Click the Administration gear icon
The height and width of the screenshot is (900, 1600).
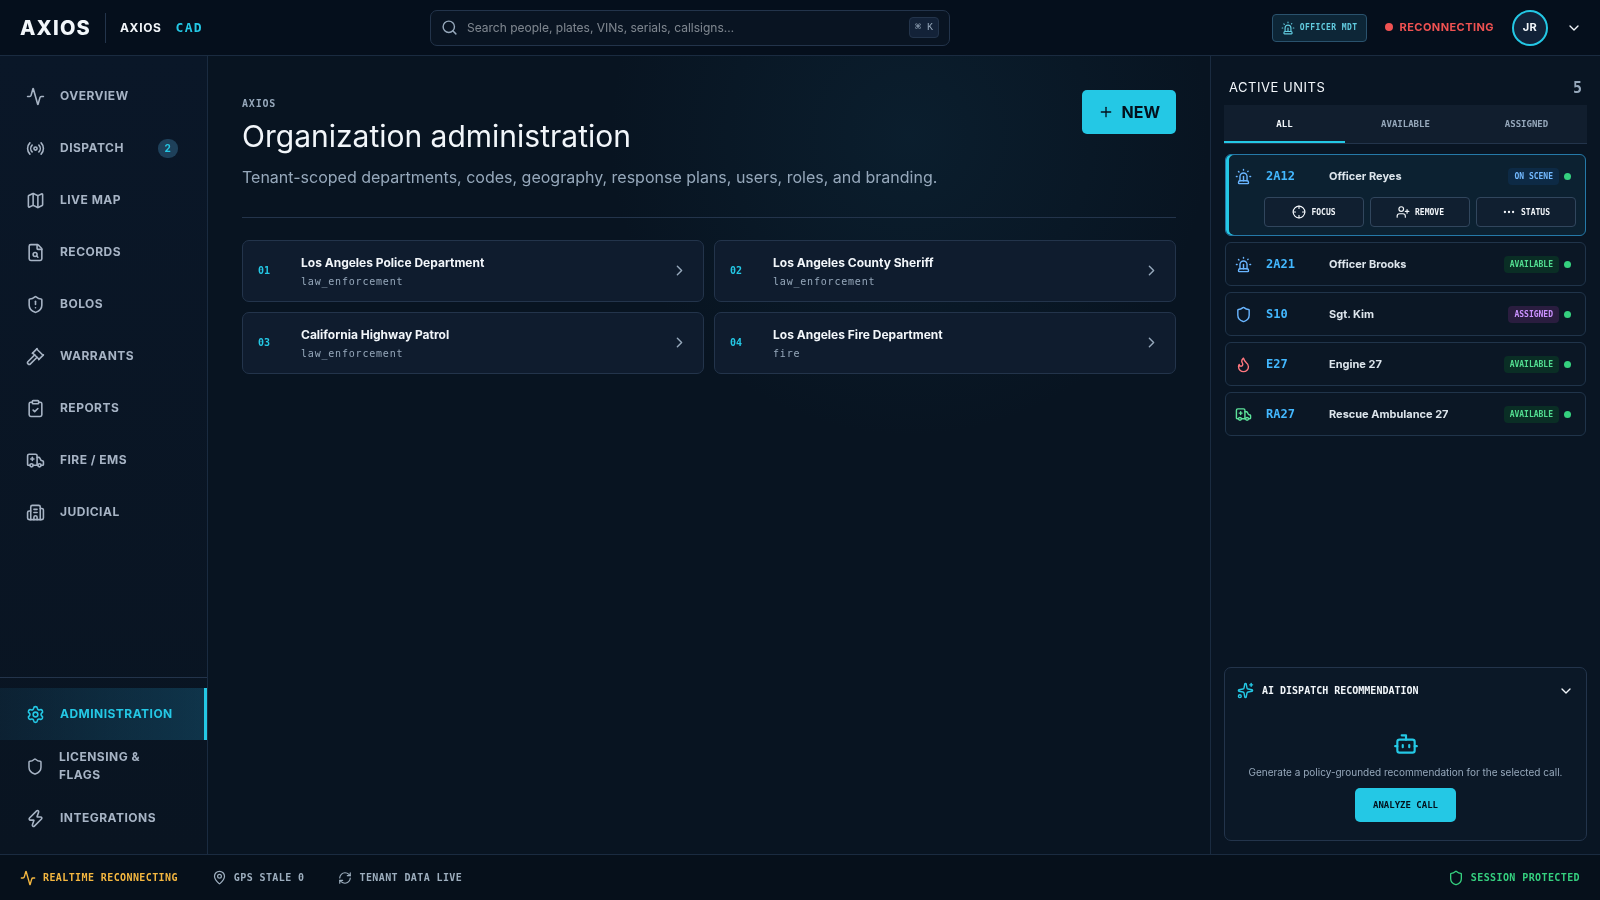tap(36, 714)
